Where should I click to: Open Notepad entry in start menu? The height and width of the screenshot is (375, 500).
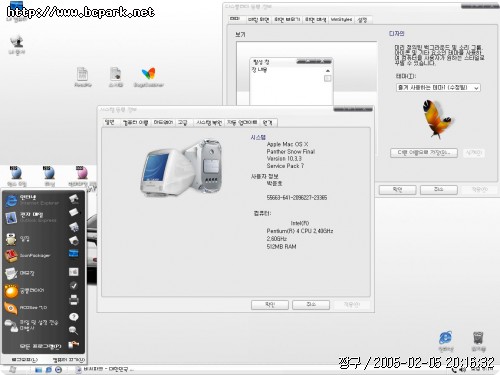(20, 273)
